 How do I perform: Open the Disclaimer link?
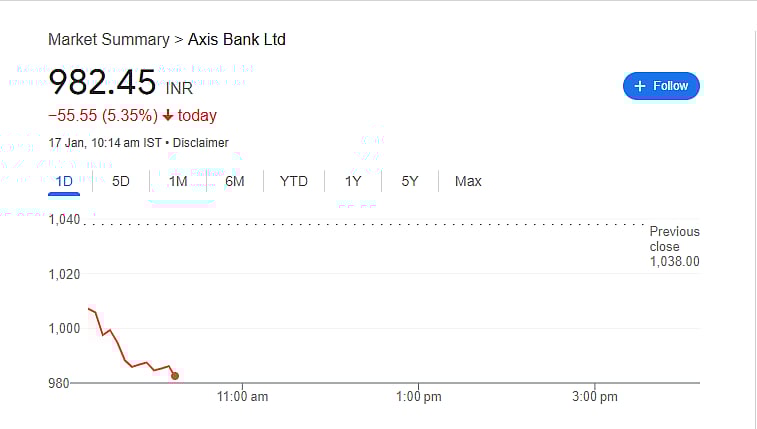pyautogui.click(x=200, y=143)
